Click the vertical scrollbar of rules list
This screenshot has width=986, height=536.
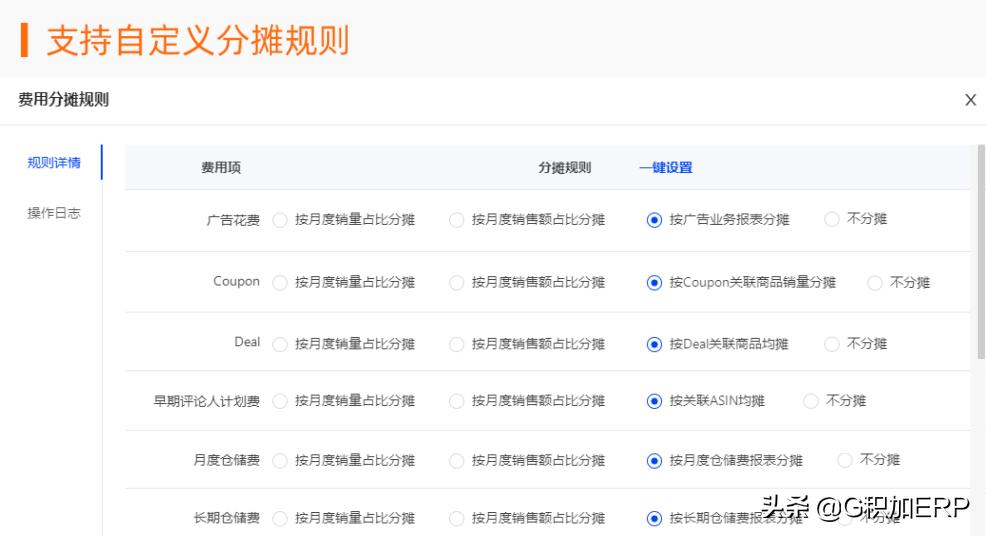(x=981, y=252)
